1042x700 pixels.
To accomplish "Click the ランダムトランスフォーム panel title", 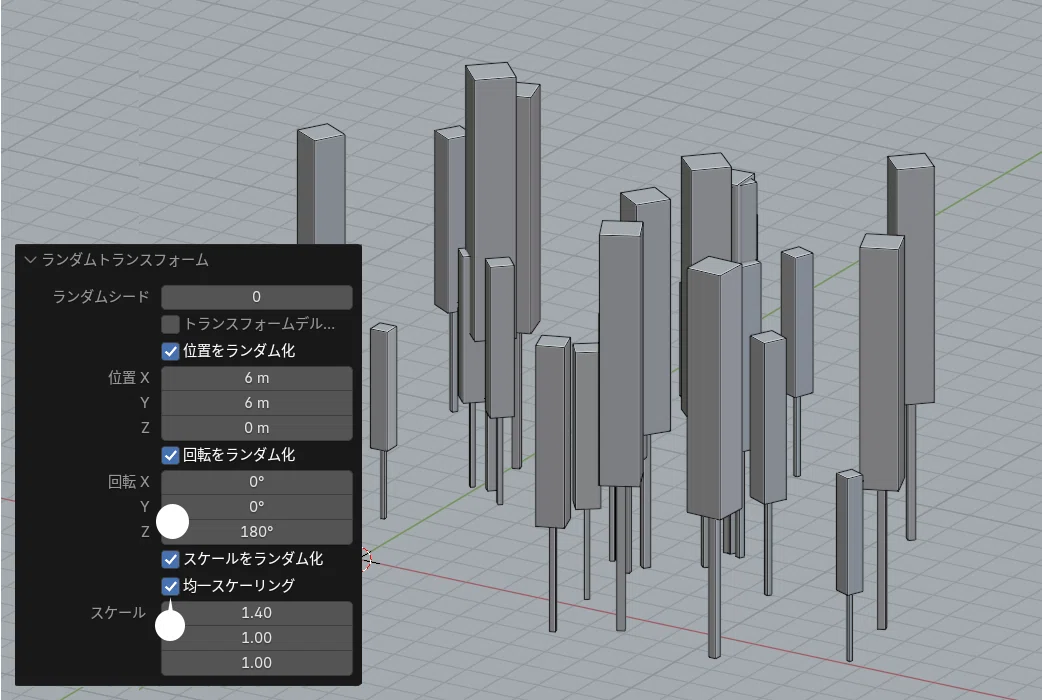I will tap(125, 259).
